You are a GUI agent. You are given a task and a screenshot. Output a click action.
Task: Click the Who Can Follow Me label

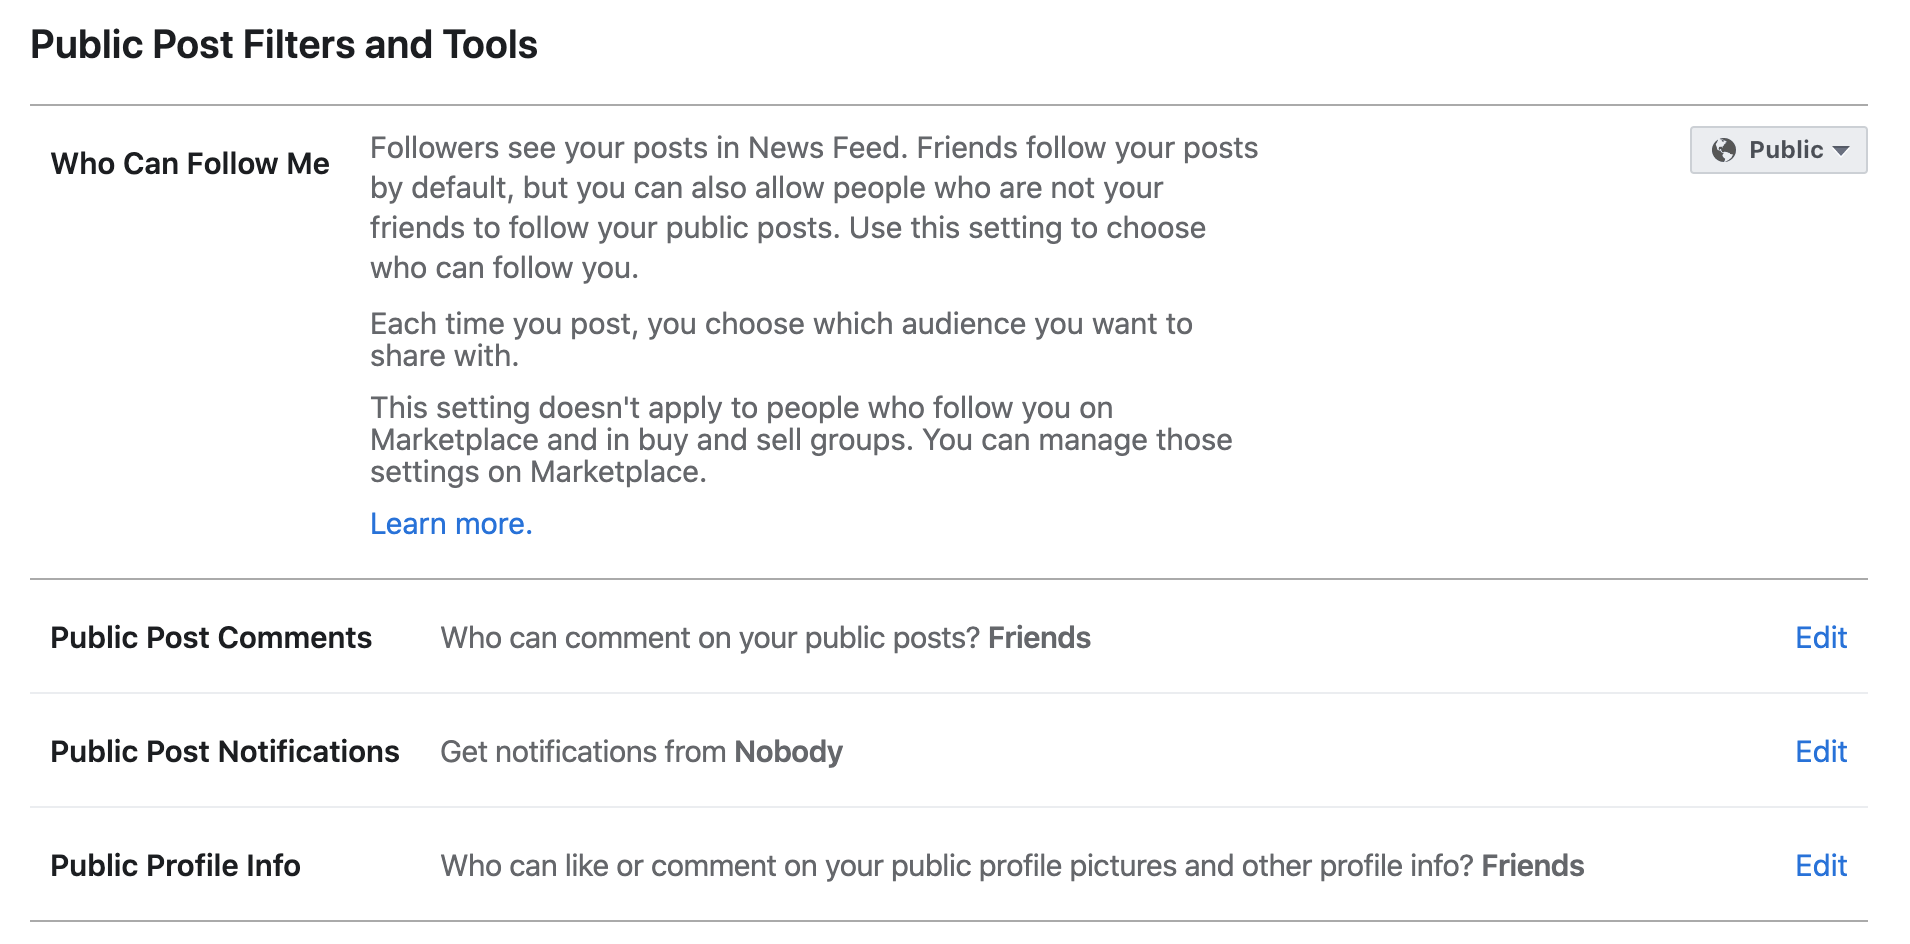coord(190,163)
